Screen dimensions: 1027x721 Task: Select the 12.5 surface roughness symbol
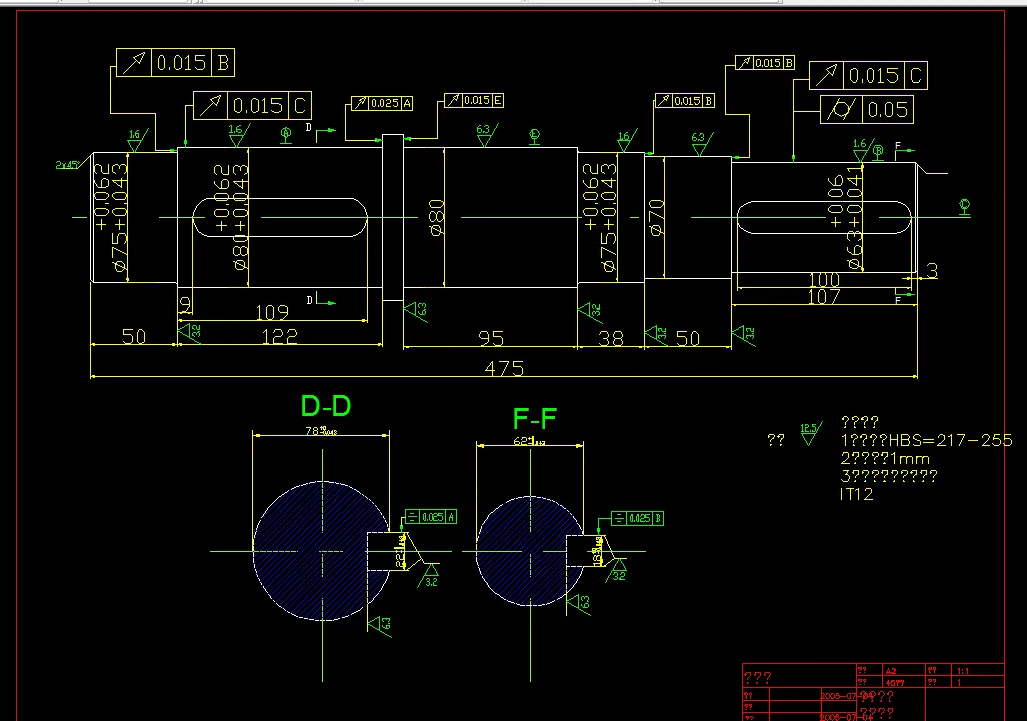[810, 434]
